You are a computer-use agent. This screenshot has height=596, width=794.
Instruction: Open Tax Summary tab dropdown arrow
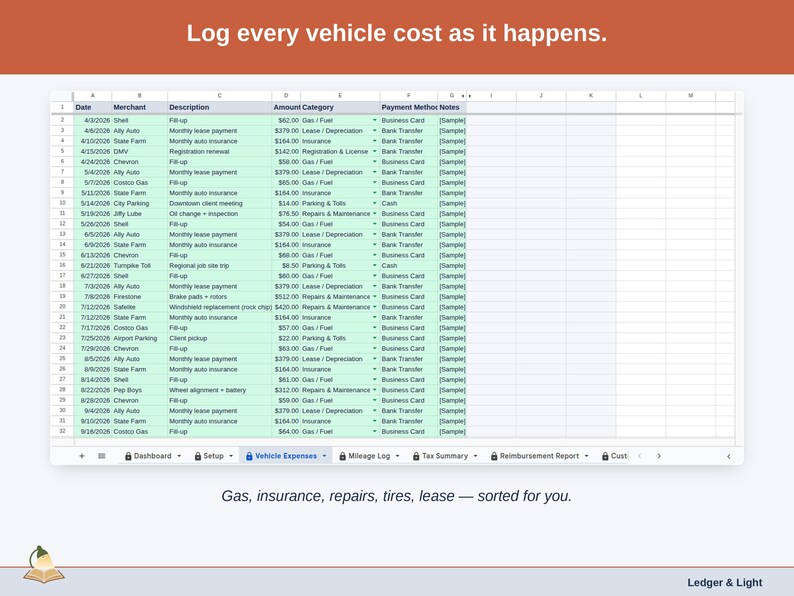[x=475, y=456]
